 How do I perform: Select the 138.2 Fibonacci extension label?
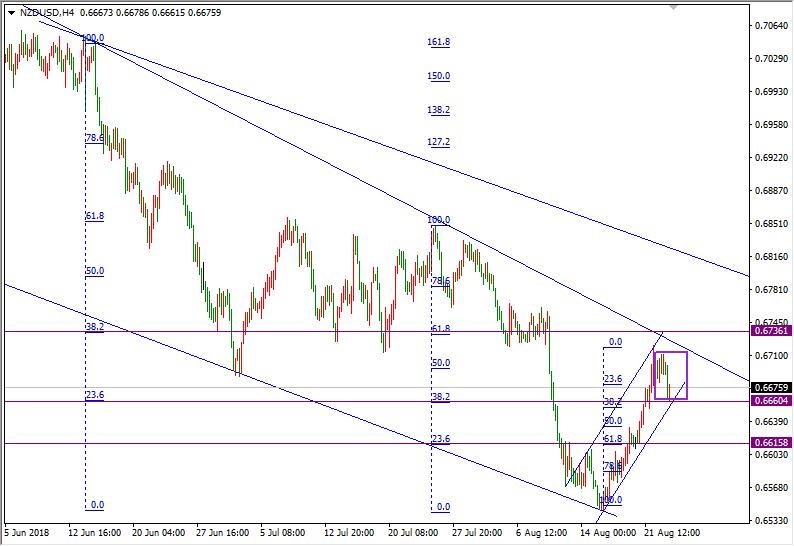438,110
